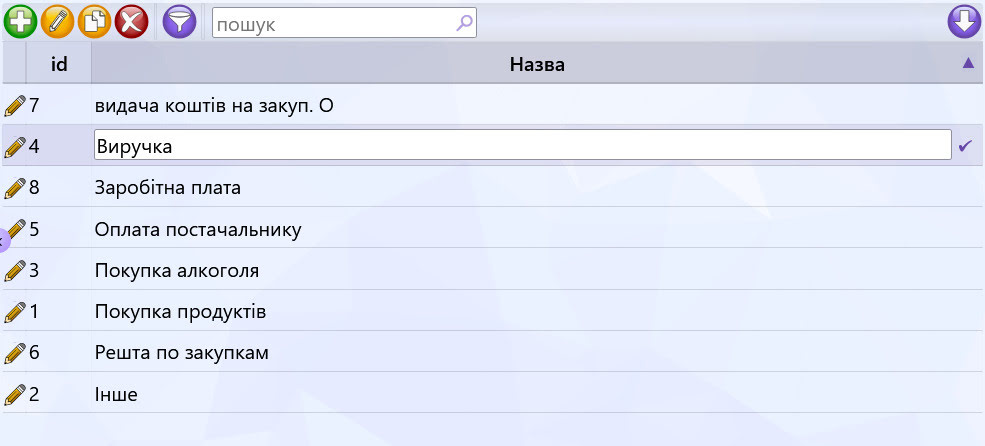The width and height of the screenshot is (985, 446).
Task: Click pencil icon for Покупка алкоголя row
Action: pyautogui.click(x=15, y=271)
